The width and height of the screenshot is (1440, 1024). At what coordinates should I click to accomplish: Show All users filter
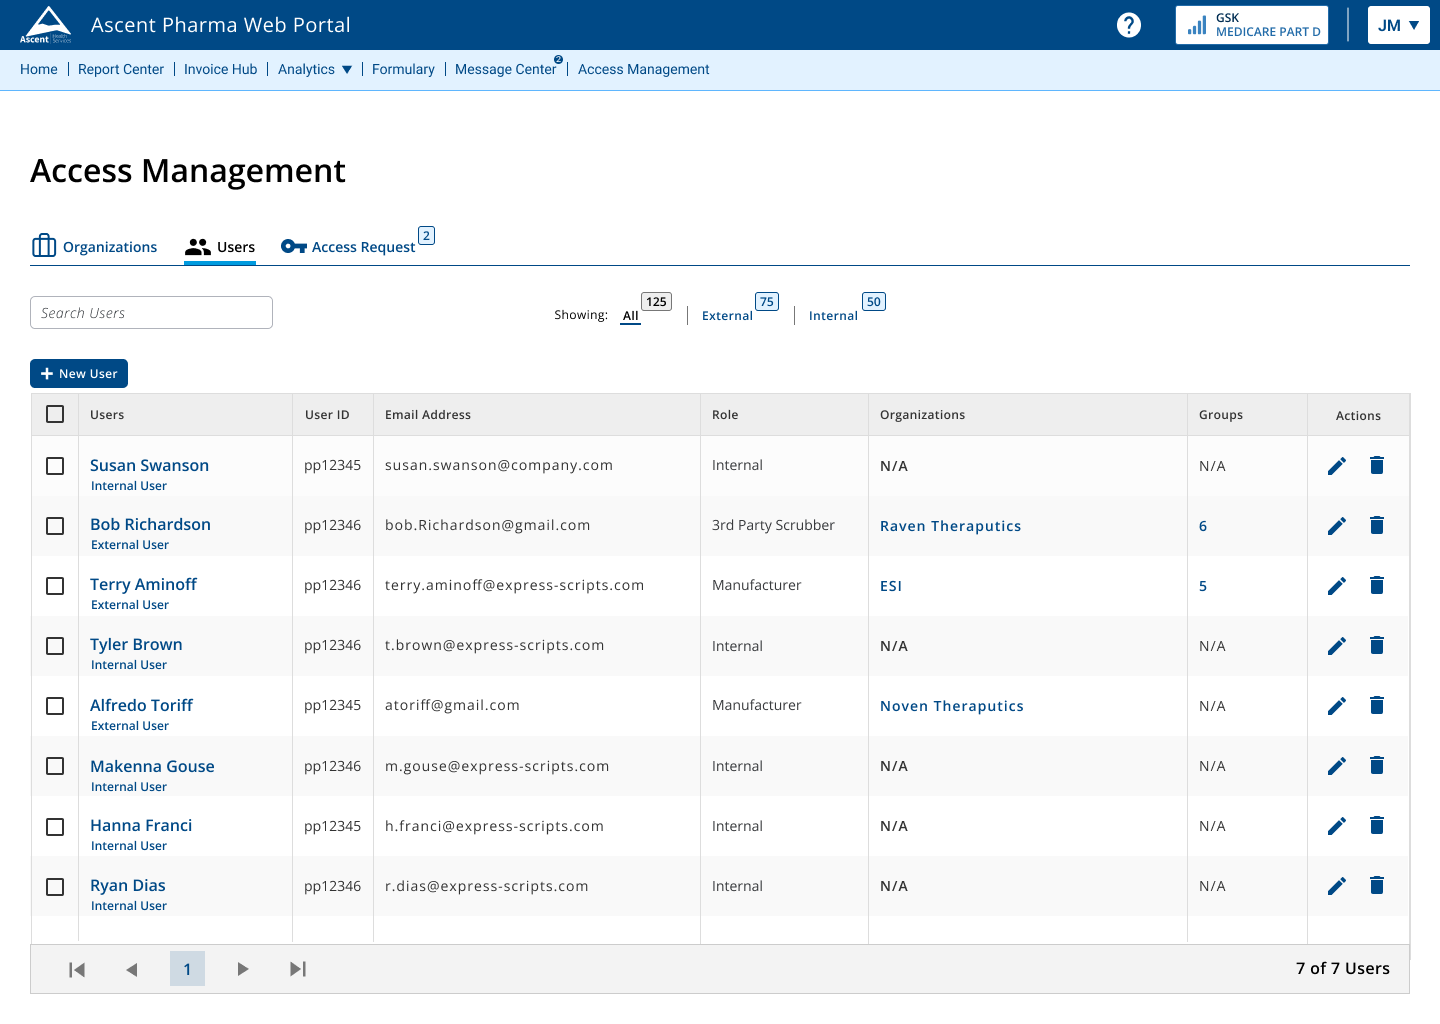click(x=631, y=315)
